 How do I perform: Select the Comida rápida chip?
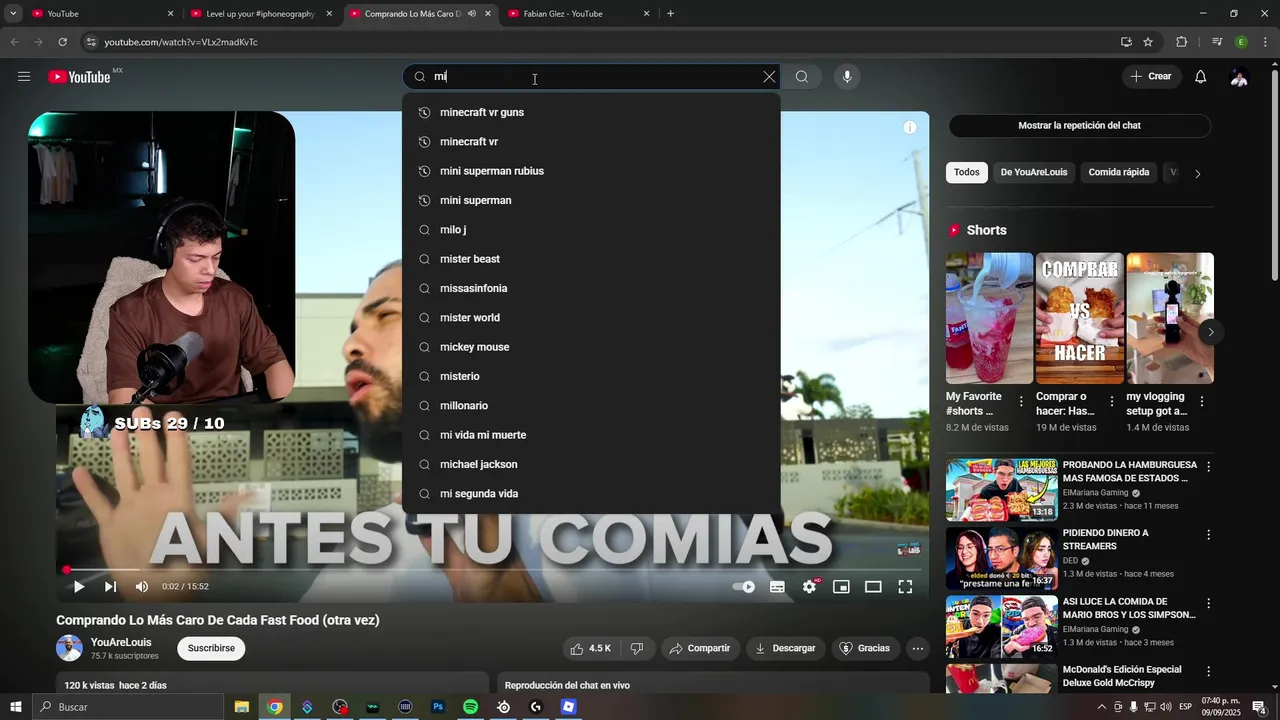coord(1118,173)
